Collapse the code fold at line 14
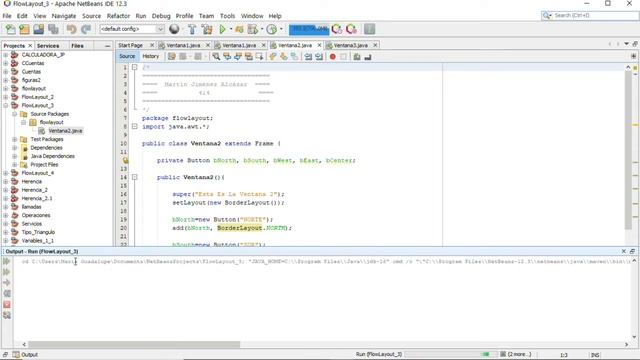Screen dimensions: 640x360 click(134, 177)
